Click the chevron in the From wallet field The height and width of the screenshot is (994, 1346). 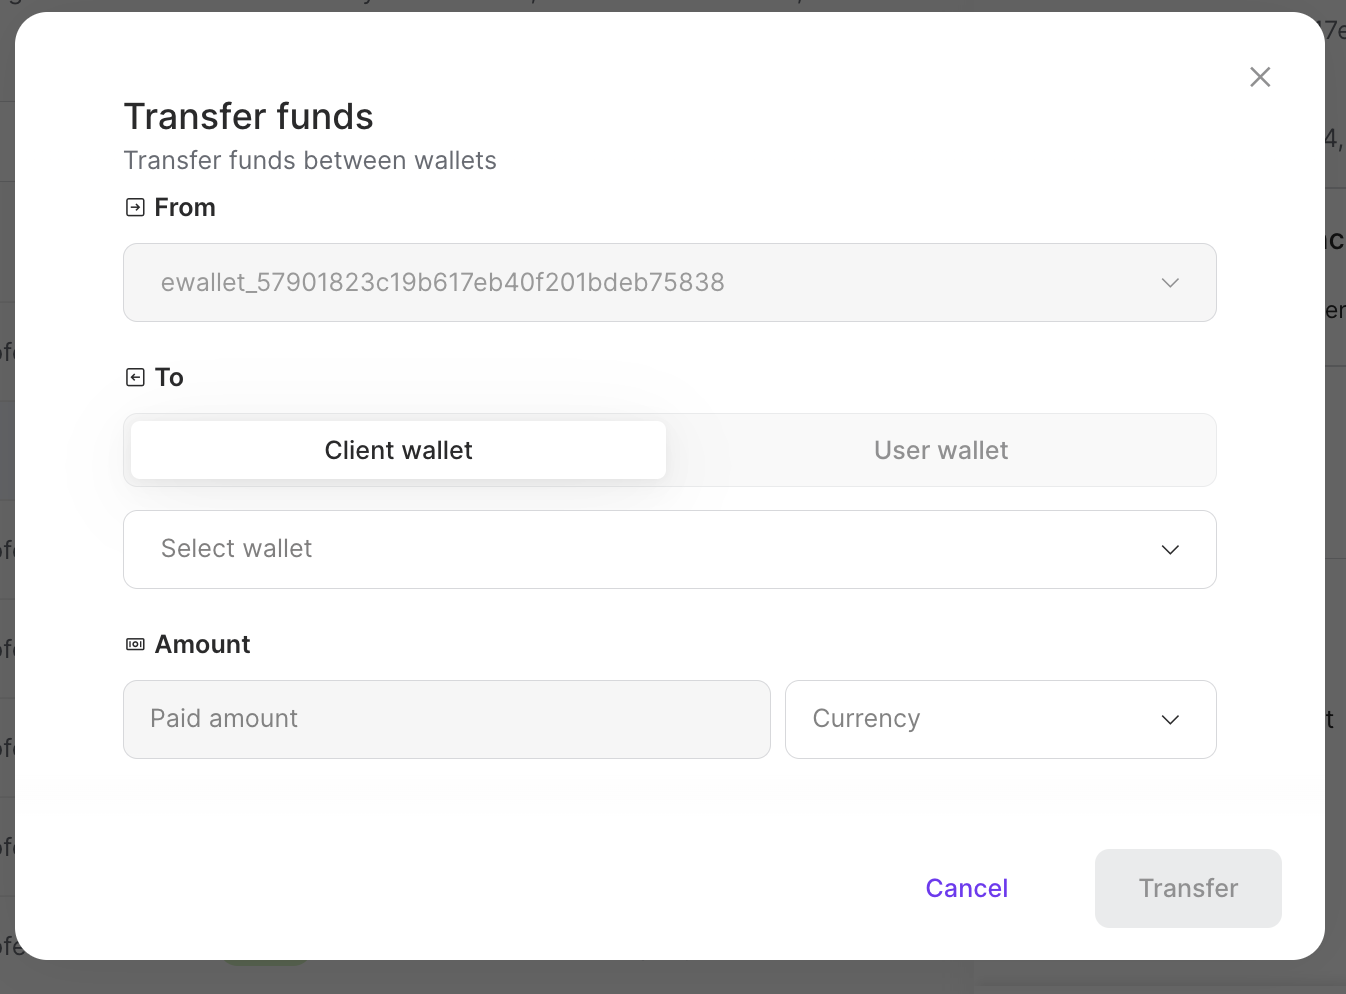[x=1170, y=283]
